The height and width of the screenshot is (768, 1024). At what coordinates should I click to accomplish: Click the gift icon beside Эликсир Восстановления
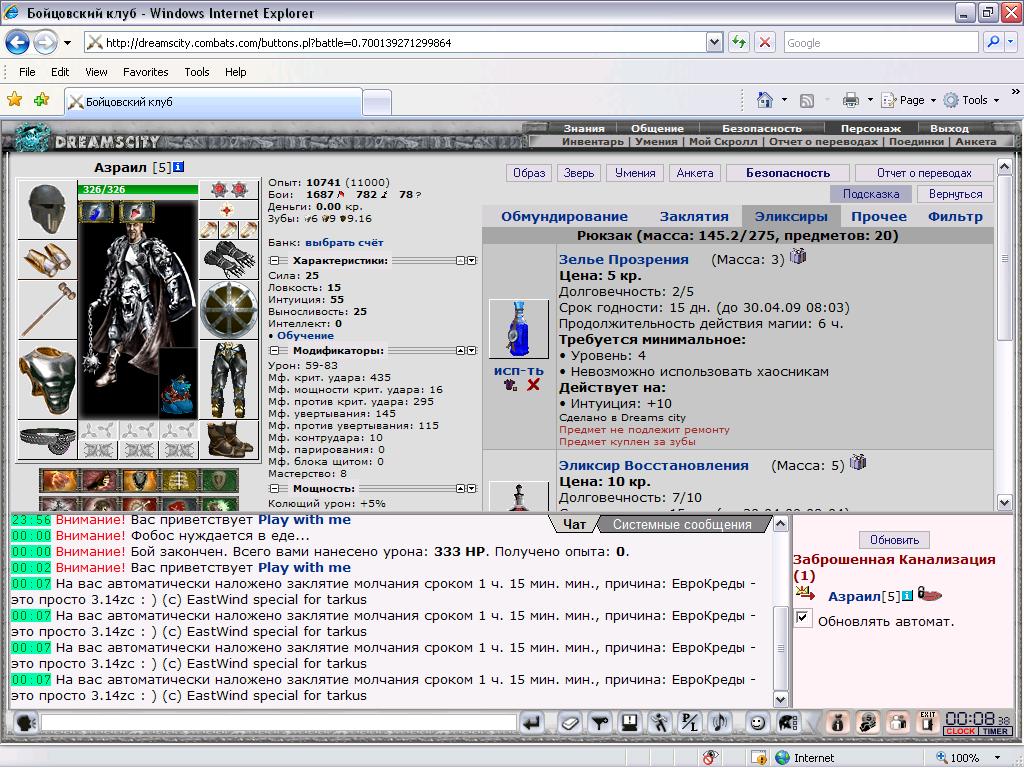click(x=857, y=462)
